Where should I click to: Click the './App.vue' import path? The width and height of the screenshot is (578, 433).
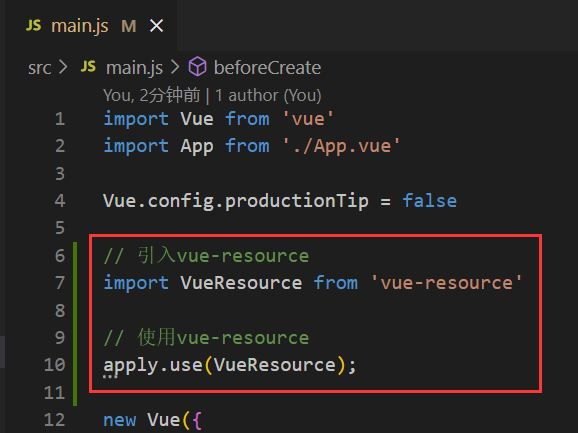(341, 146)
